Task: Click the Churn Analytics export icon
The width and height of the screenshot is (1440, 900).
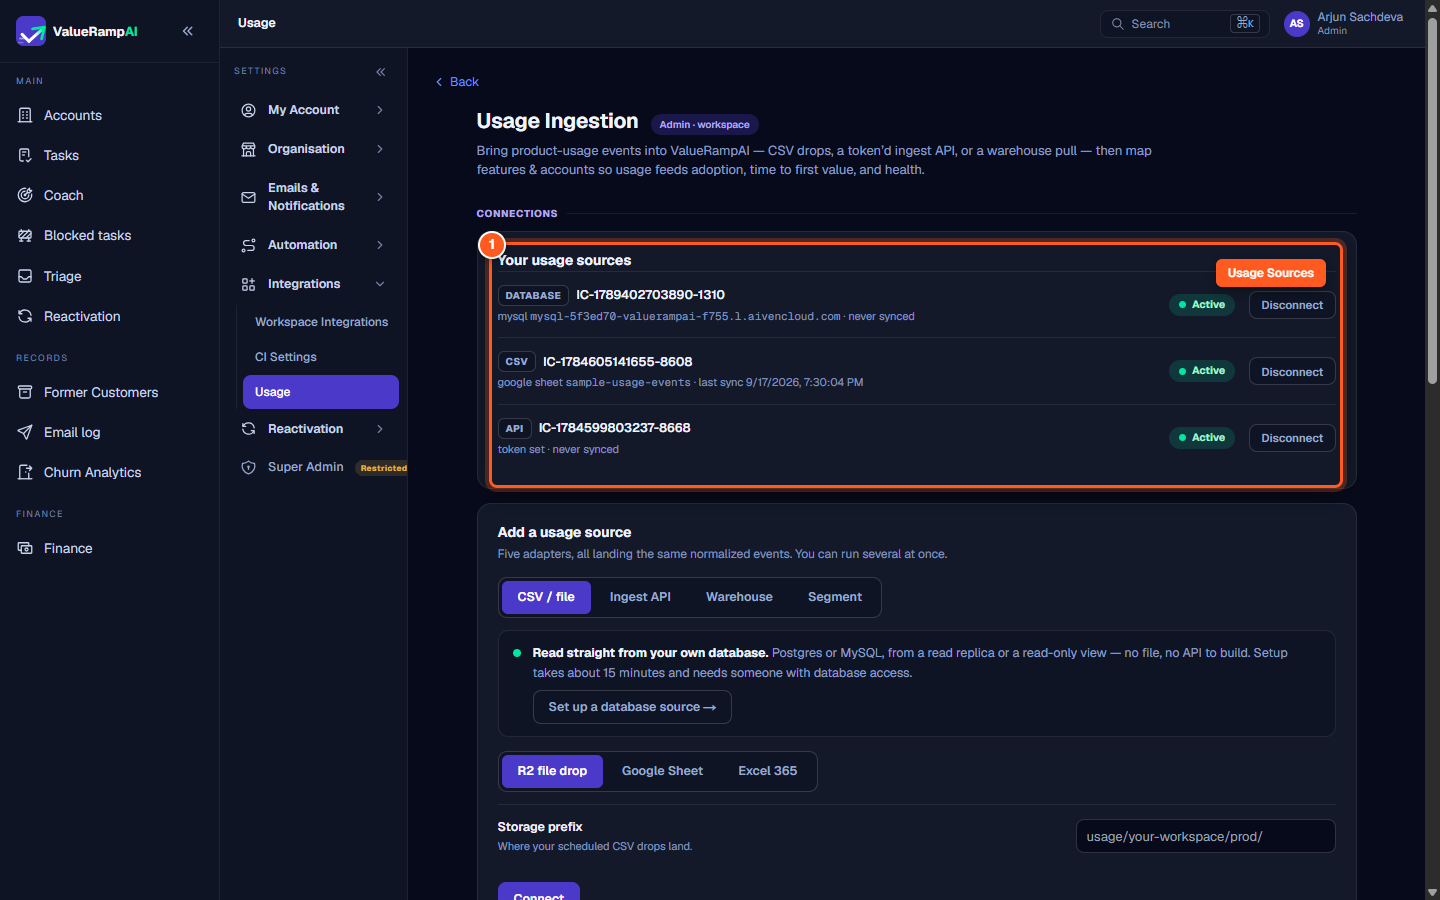Action: point(25,472)
